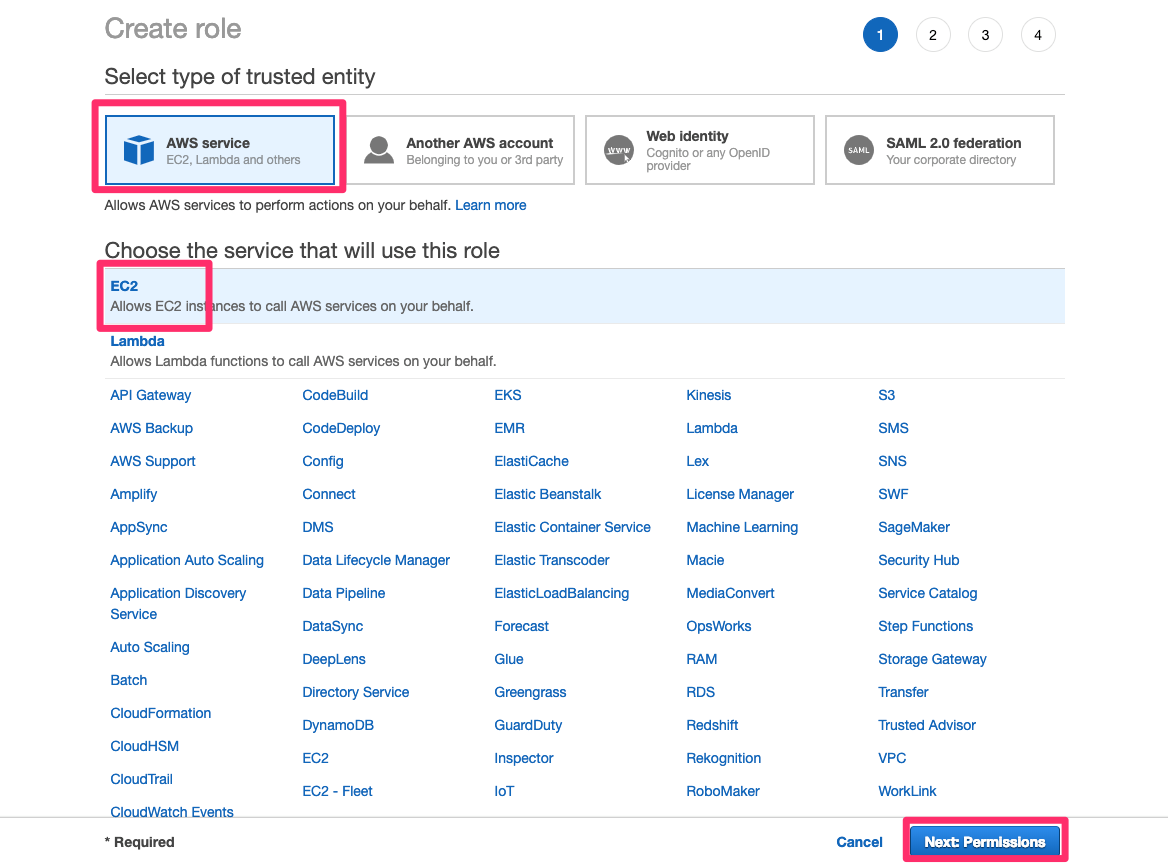Click step 2 indicator circle
This screenshot has width=1168, height=863.
(933, 34)
